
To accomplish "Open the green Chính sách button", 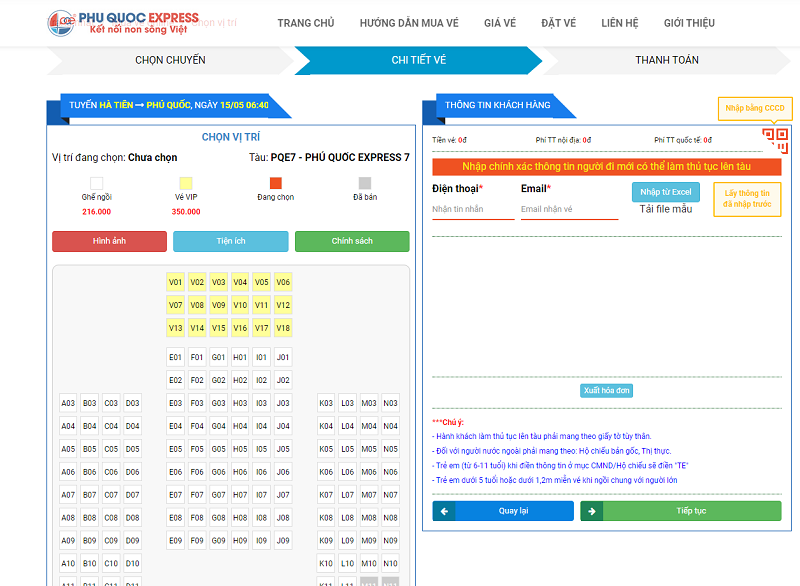I will [352, 241].
